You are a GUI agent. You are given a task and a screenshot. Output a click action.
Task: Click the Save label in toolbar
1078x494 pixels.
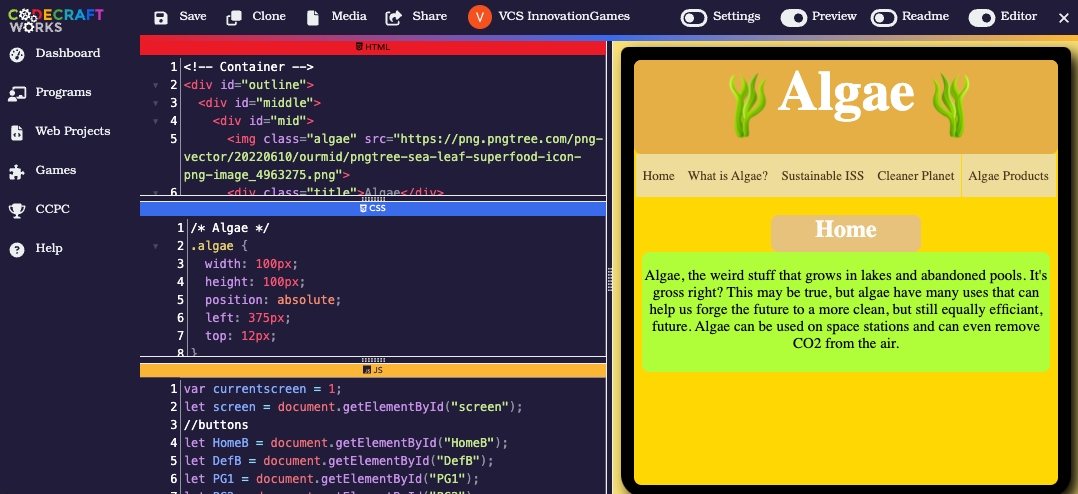192,16
